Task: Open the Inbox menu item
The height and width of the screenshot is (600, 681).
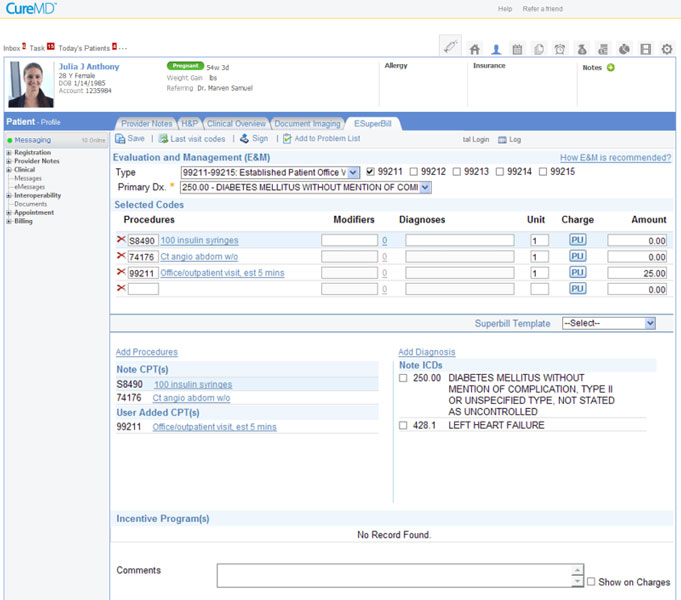Action: (12, 48)
